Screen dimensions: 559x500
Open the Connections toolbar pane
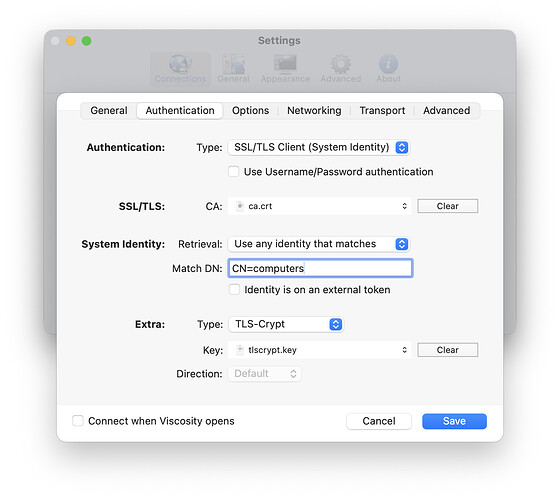tap(180, 69)
